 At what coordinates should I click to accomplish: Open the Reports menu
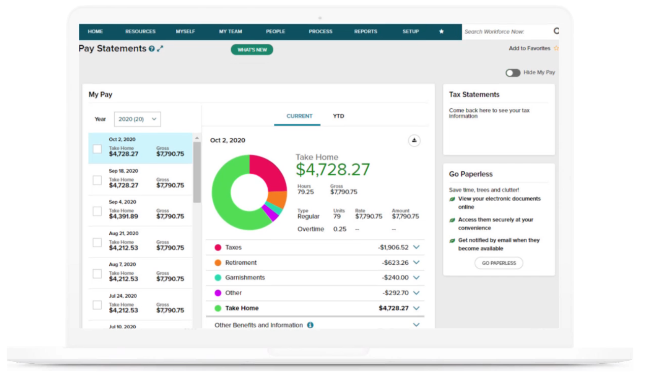coord(365,31)
